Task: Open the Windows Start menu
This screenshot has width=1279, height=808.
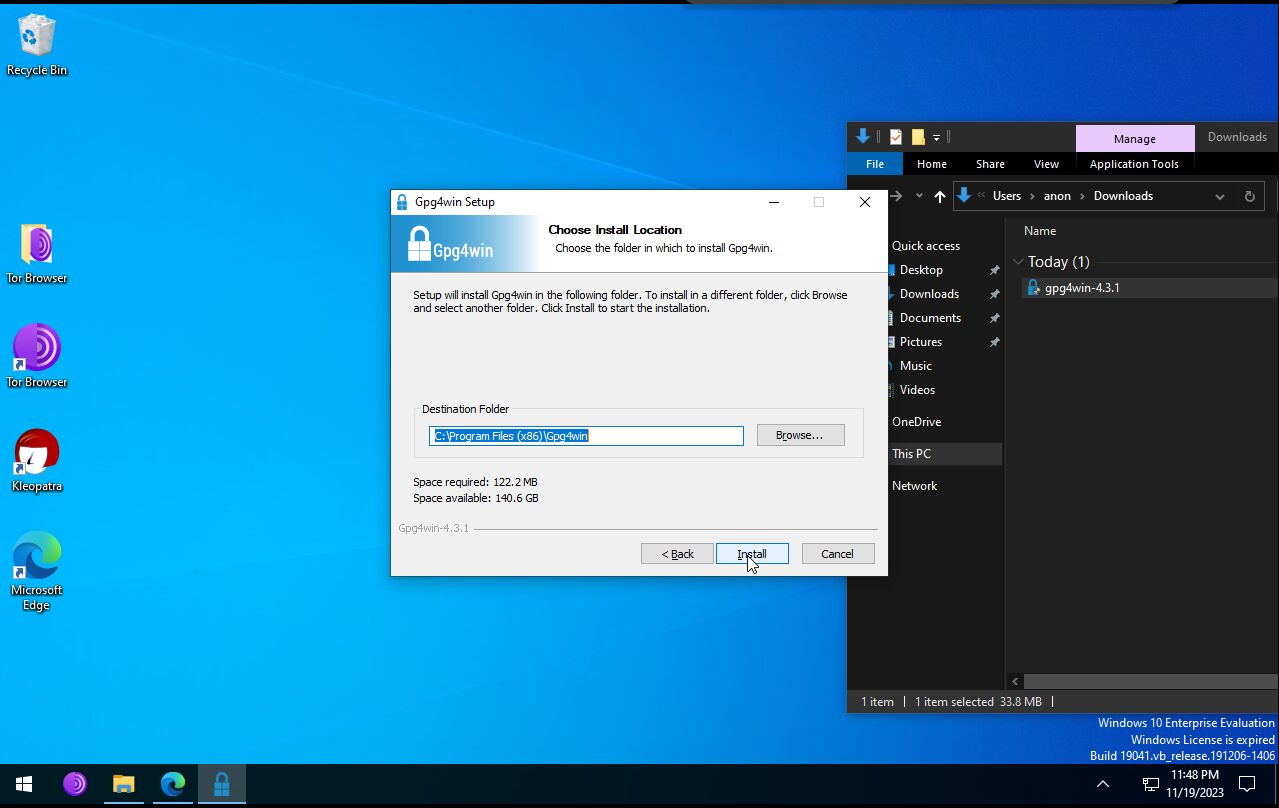Action: coord(25,784)
